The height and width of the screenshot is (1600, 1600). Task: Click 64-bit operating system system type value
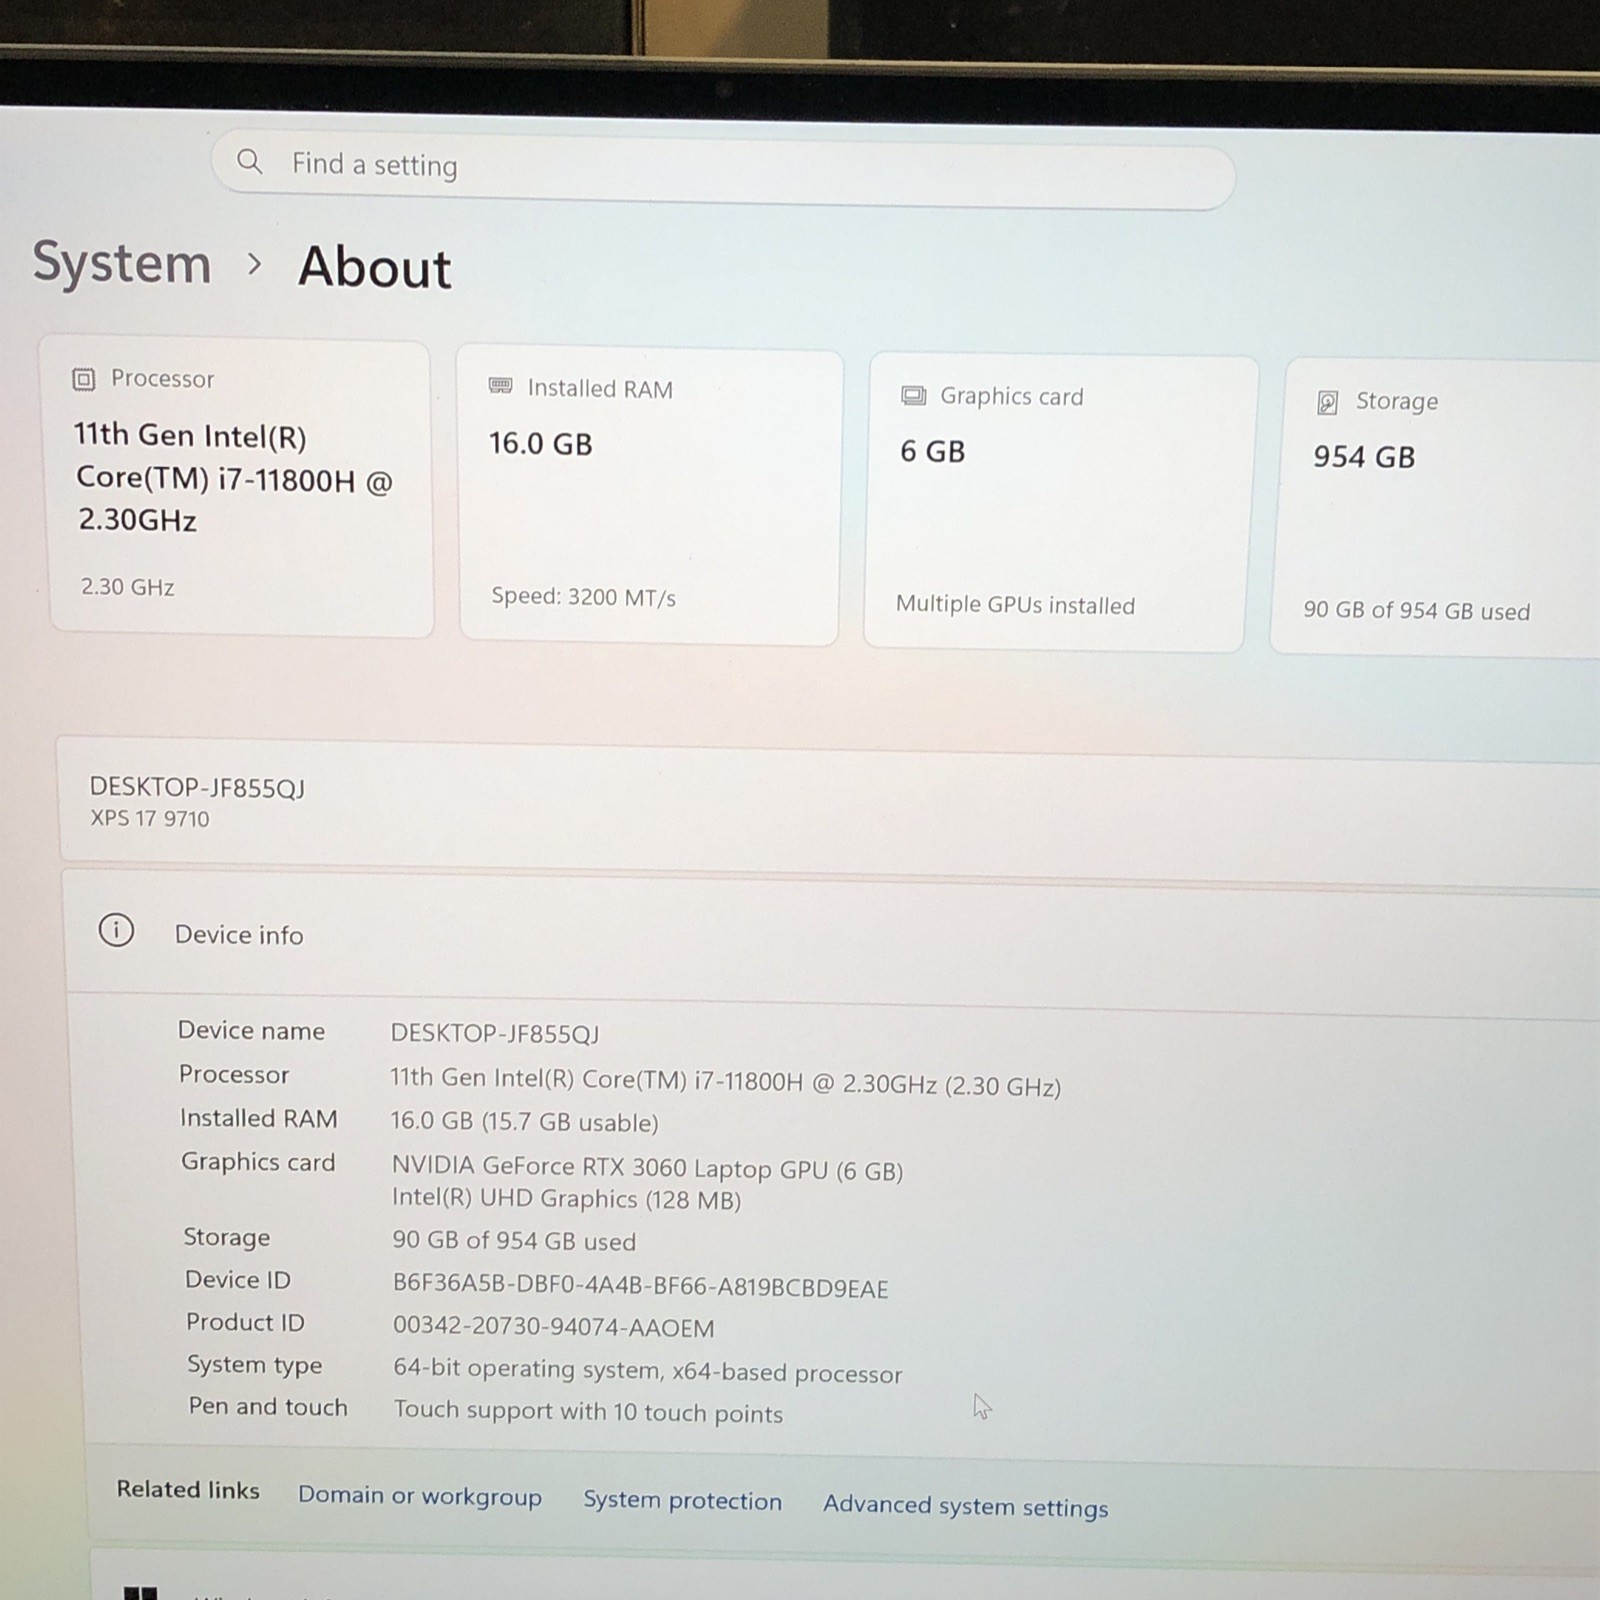tap(647, 1371)
